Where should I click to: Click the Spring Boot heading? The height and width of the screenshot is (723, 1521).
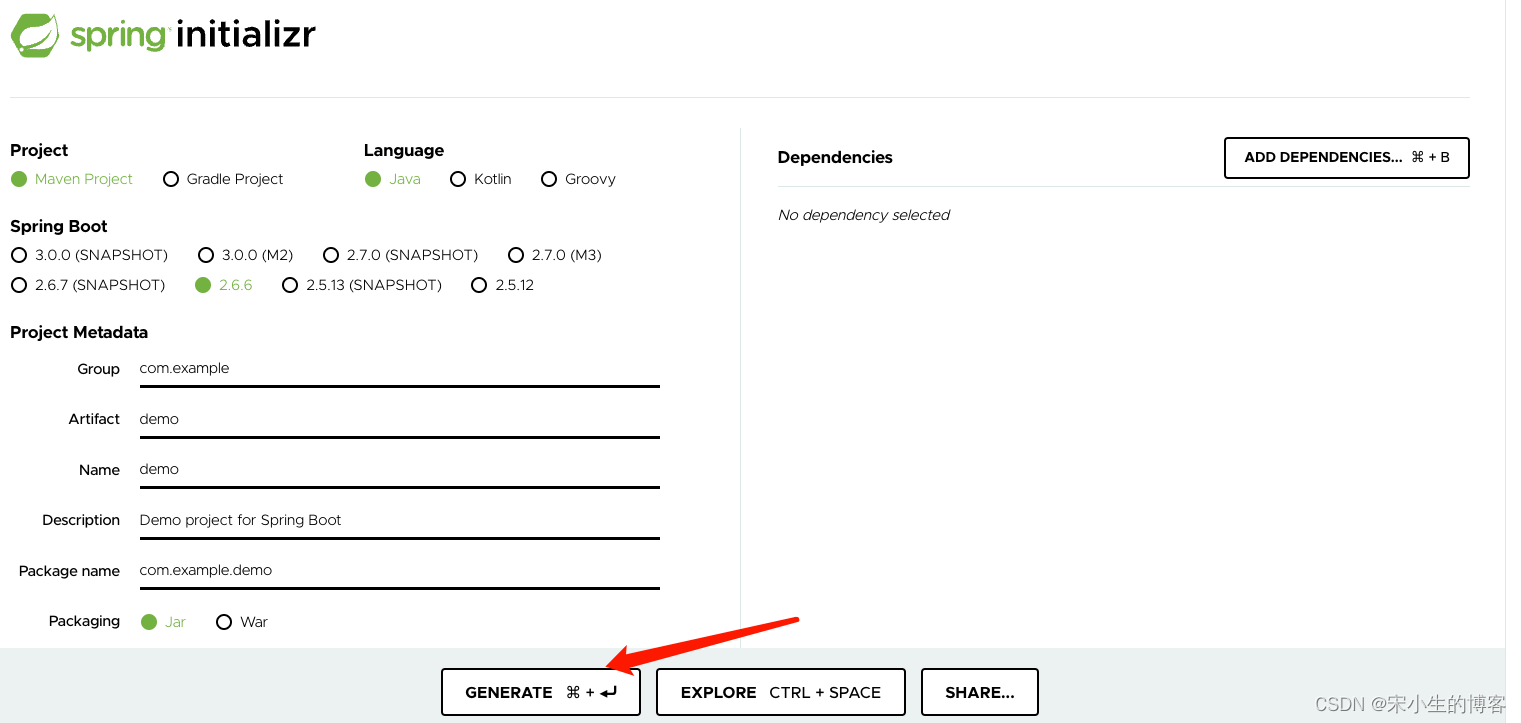[x=58, y=226]
